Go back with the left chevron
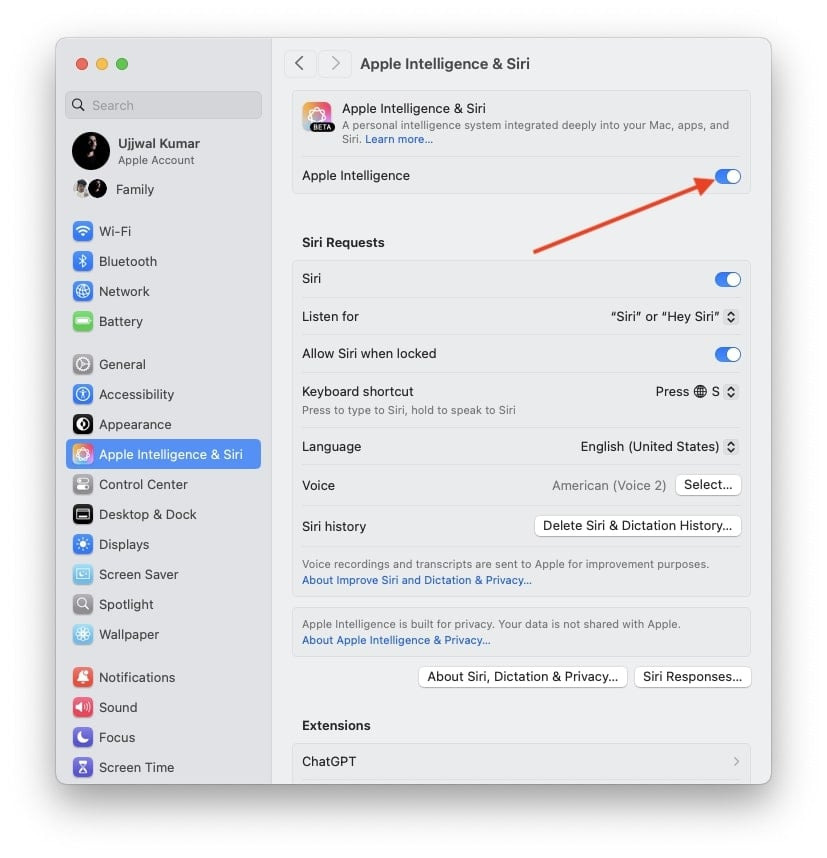827x858 pixels. (300, 63)
